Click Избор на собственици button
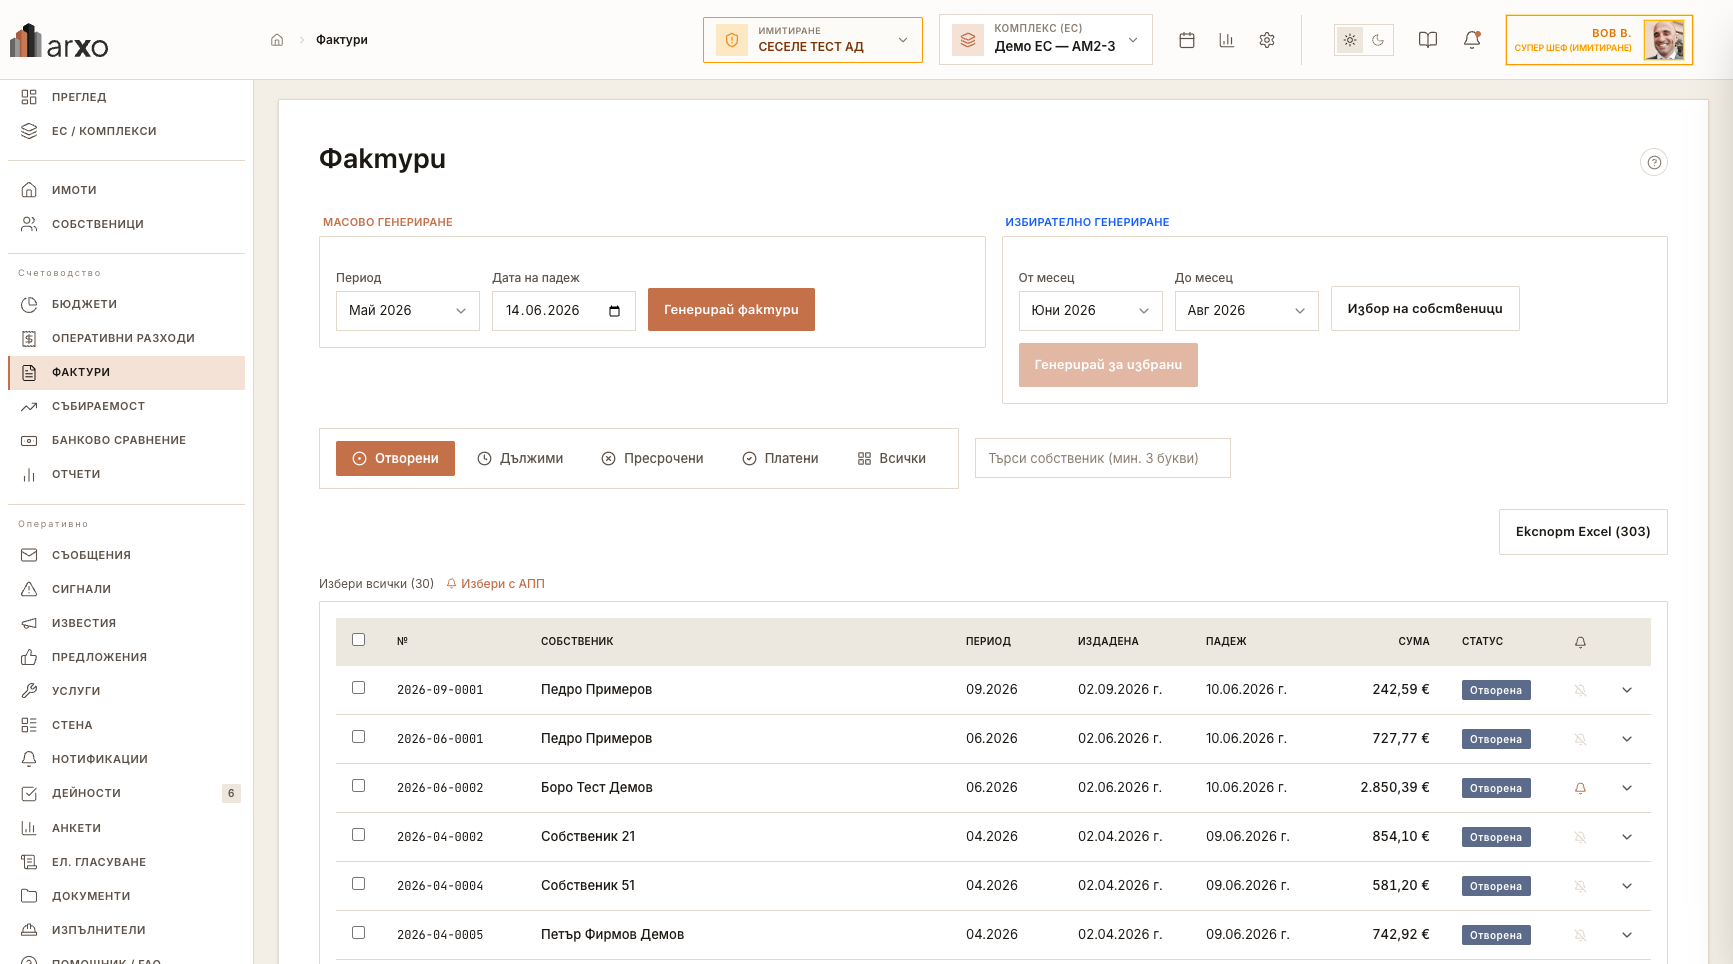Viewport: 1733px width, 964px height. (x=1425, y=309)
